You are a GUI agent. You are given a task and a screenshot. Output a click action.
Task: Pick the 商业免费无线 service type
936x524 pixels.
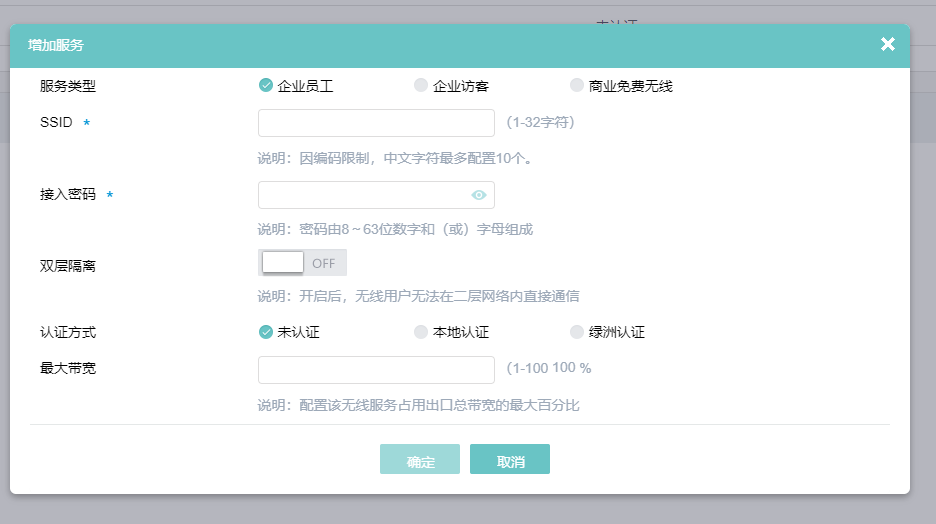point(577,86)
